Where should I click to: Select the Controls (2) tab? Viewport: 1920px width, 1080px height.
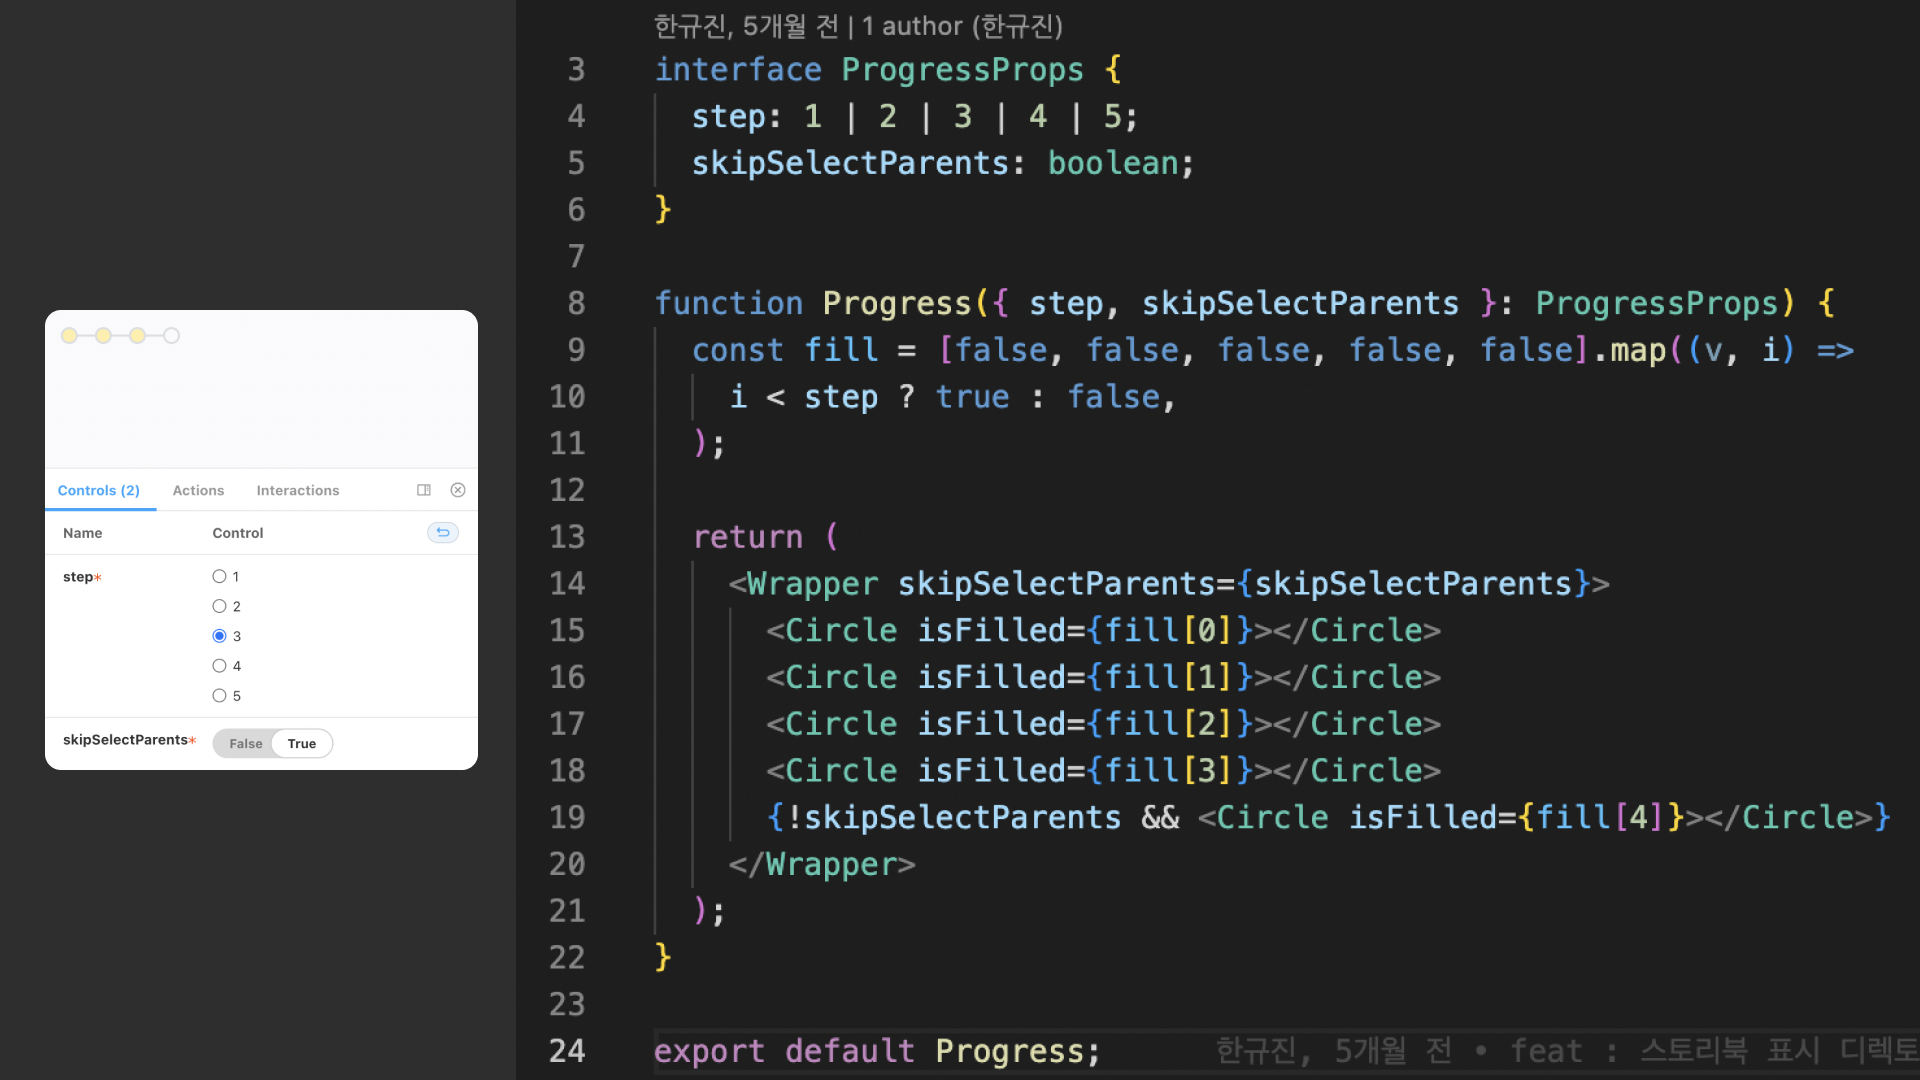(99, 490)
